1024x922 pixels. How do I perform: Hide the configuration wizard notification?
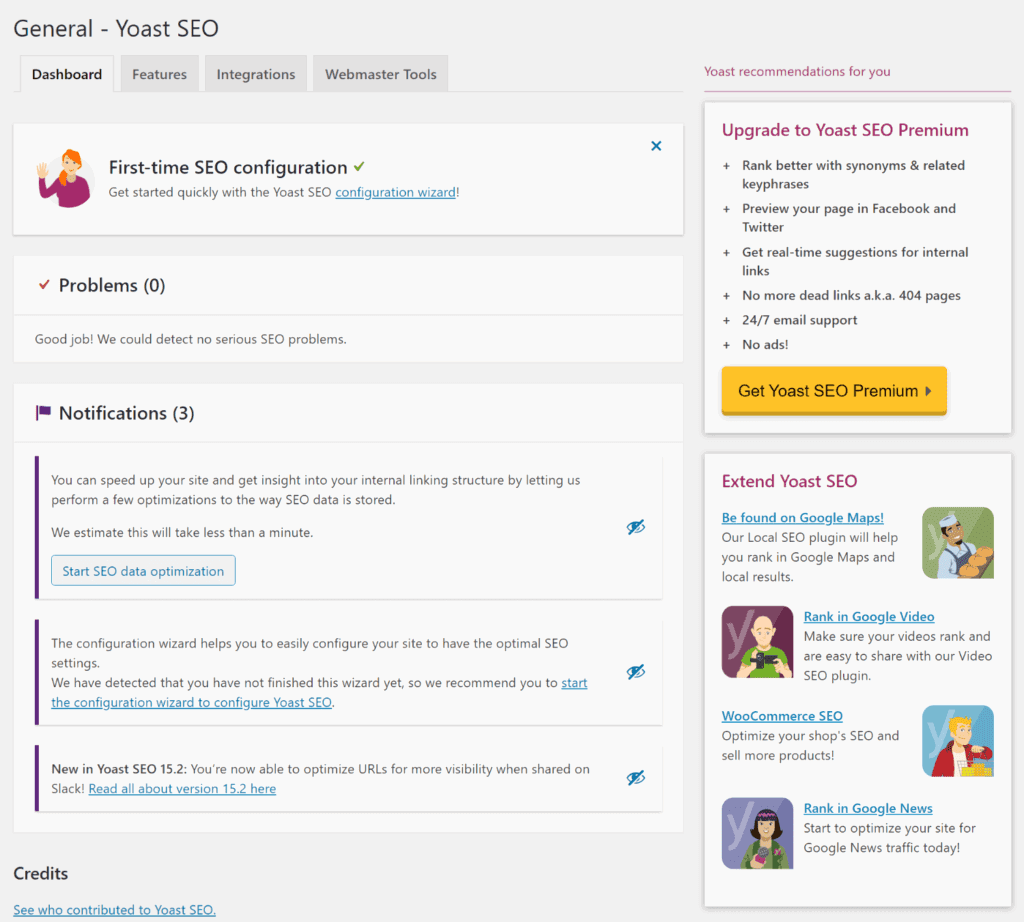[x=635, y=672]
